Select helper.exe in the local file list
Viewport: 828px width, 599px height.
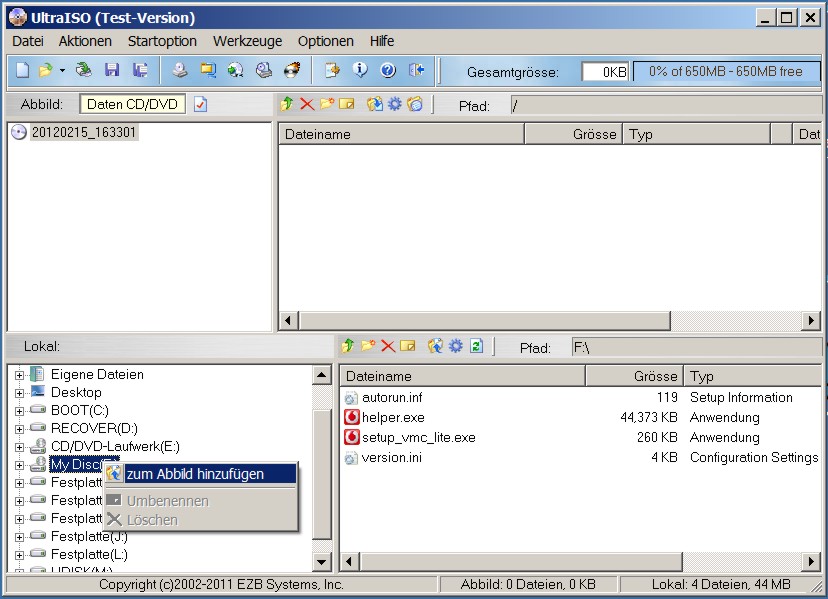click(393, 417)
